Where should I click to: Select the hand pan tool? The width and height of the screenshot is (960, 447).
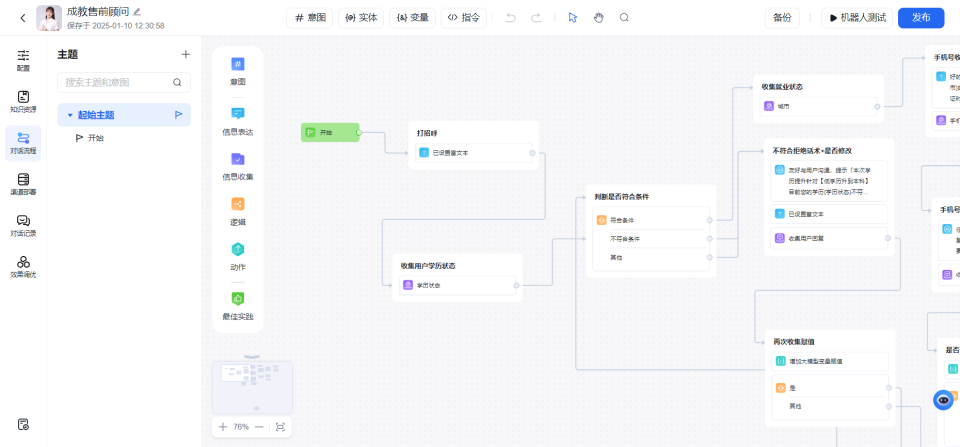pyautogui.click(x=599, y=18)
